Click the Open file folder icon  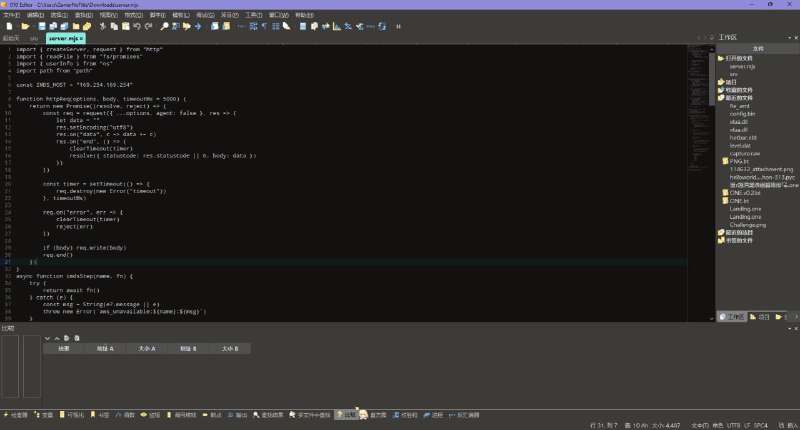(26, 27)
